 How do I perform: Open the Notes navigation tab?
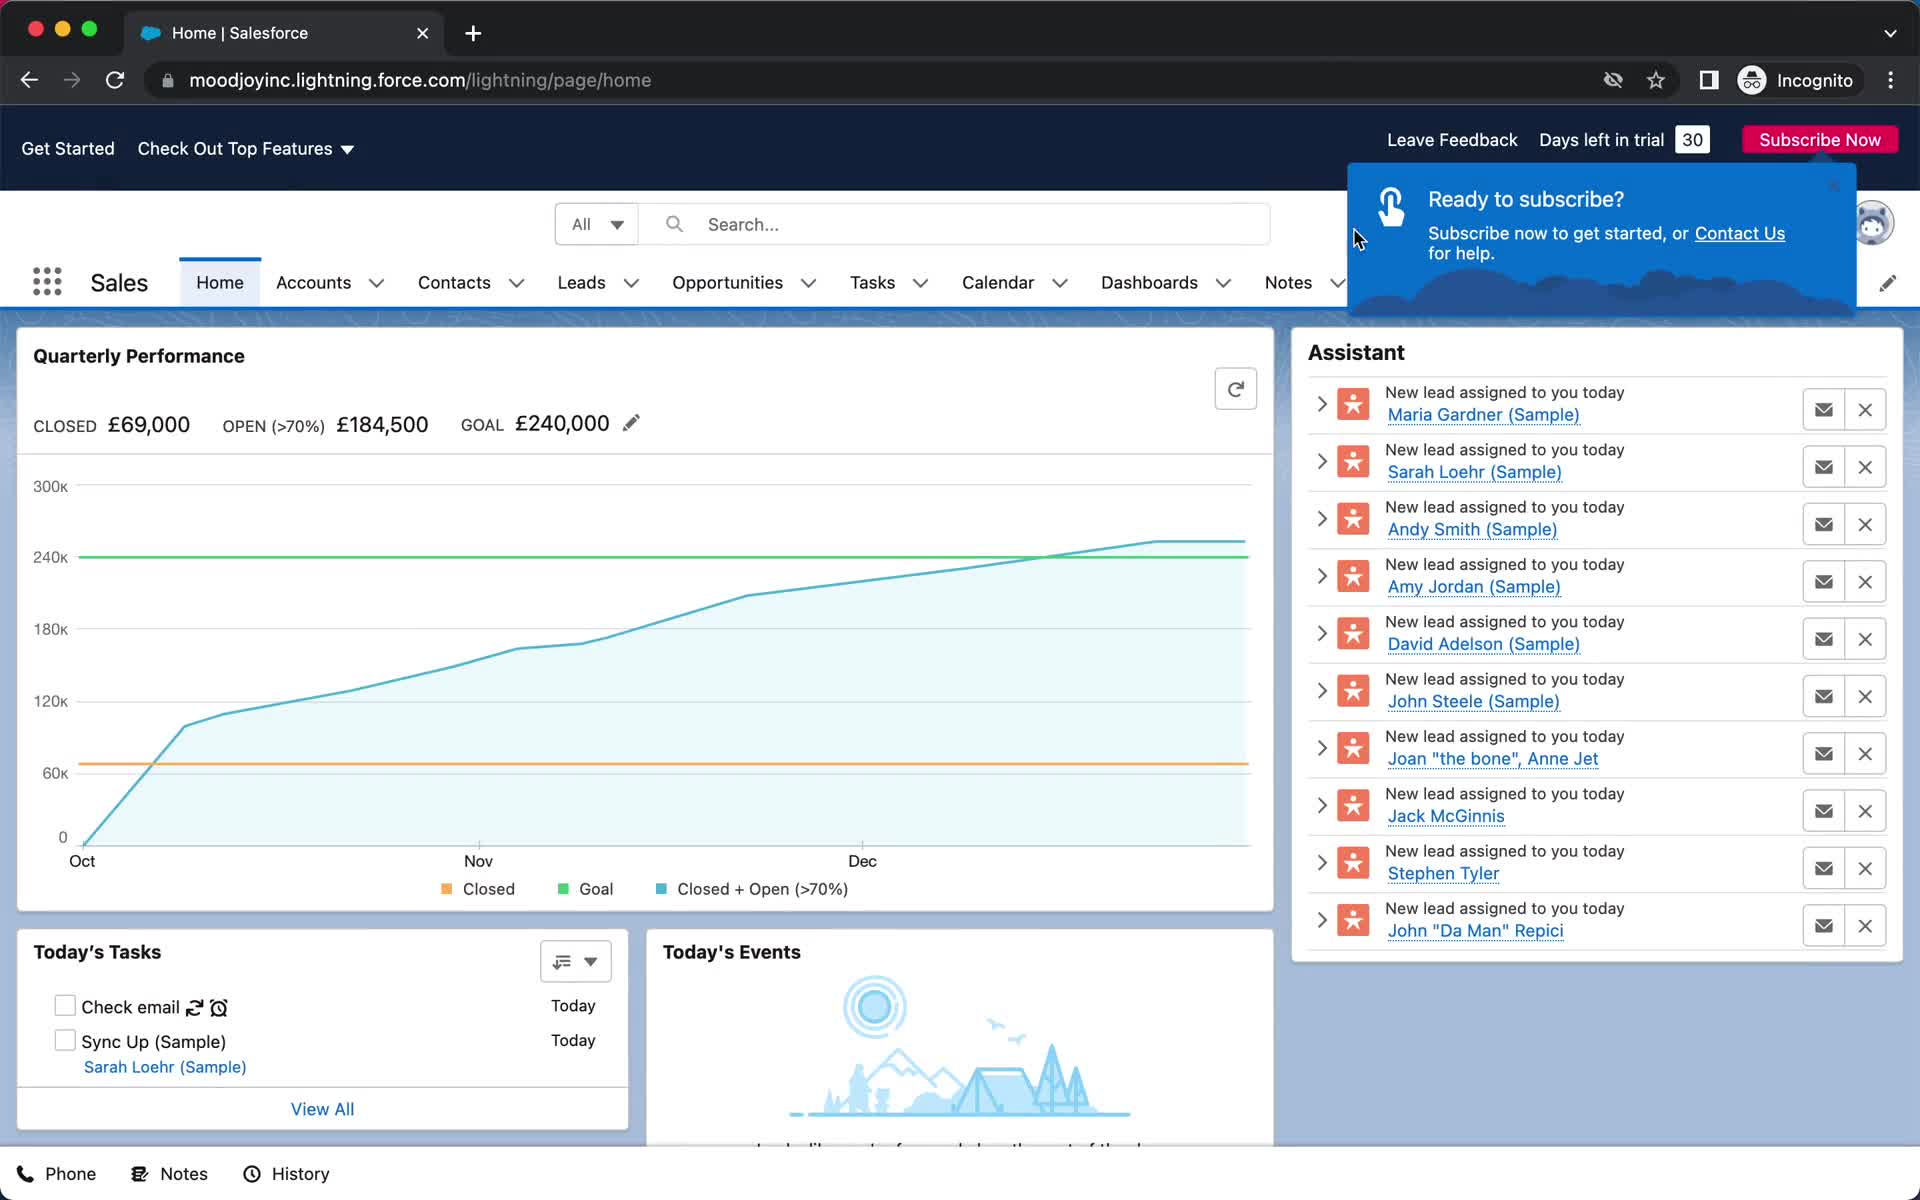(x=1288, y=283)
